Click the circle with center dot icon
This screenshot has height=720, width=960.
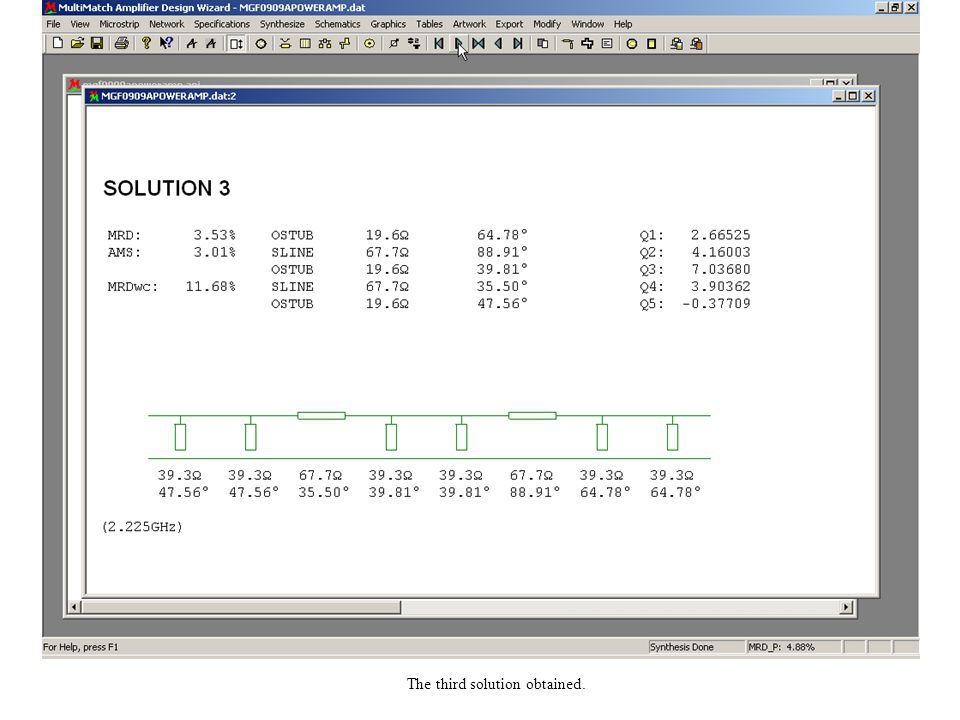click(x=369, y=43)
